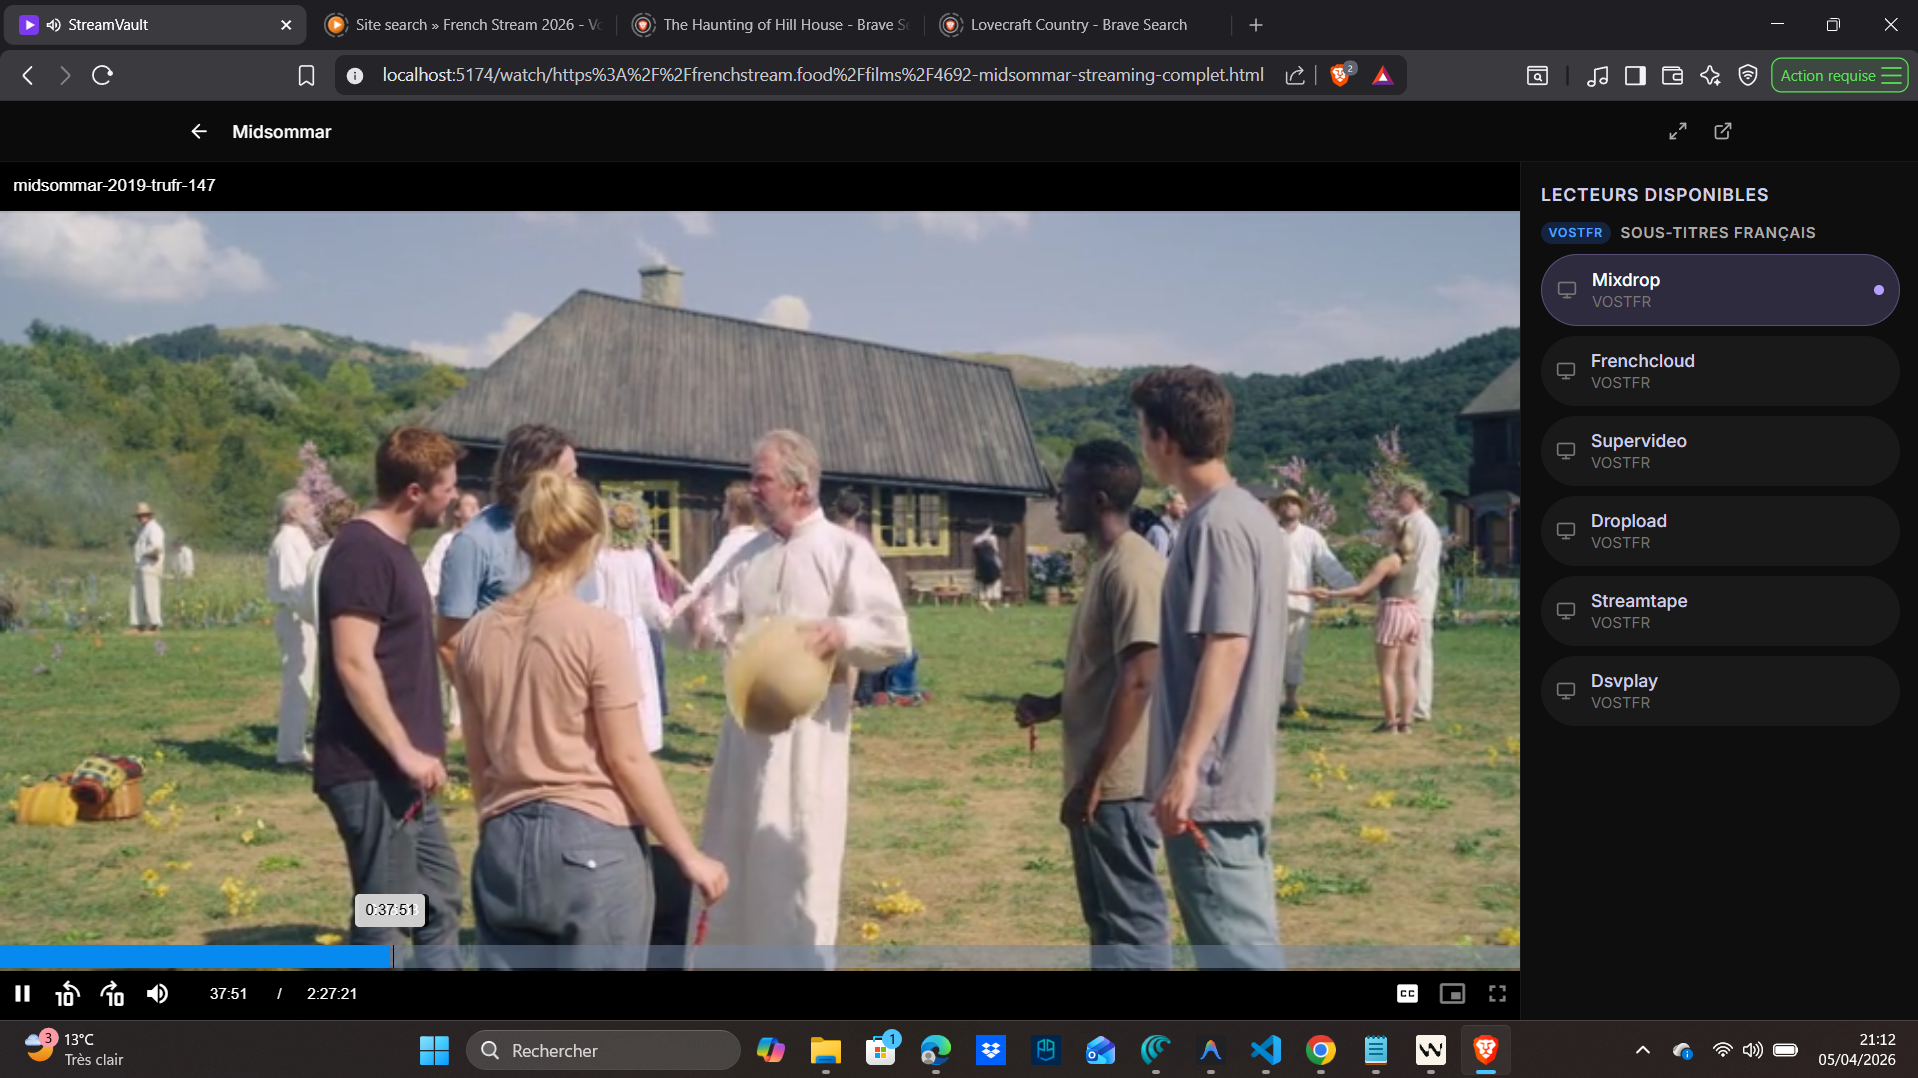
Task: Skip forward 10 seconds
Action: (x=112, y=993)
